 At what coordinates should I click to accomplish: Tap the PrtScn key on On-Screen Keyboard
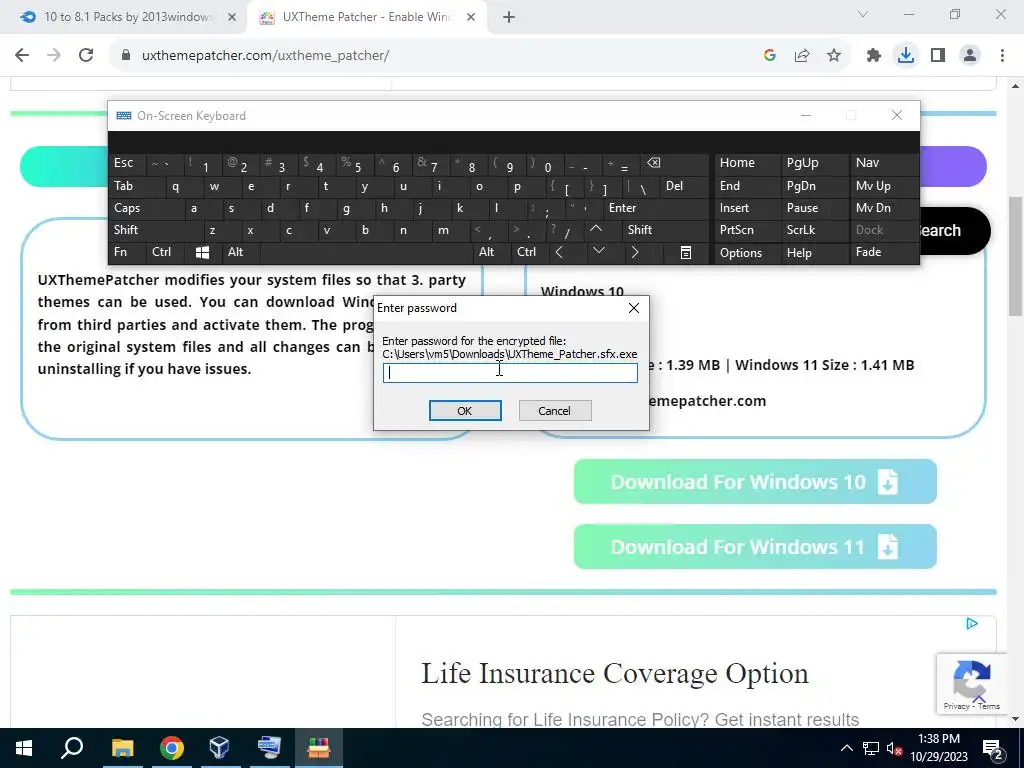pyautogui.click(x=746, y=231)
